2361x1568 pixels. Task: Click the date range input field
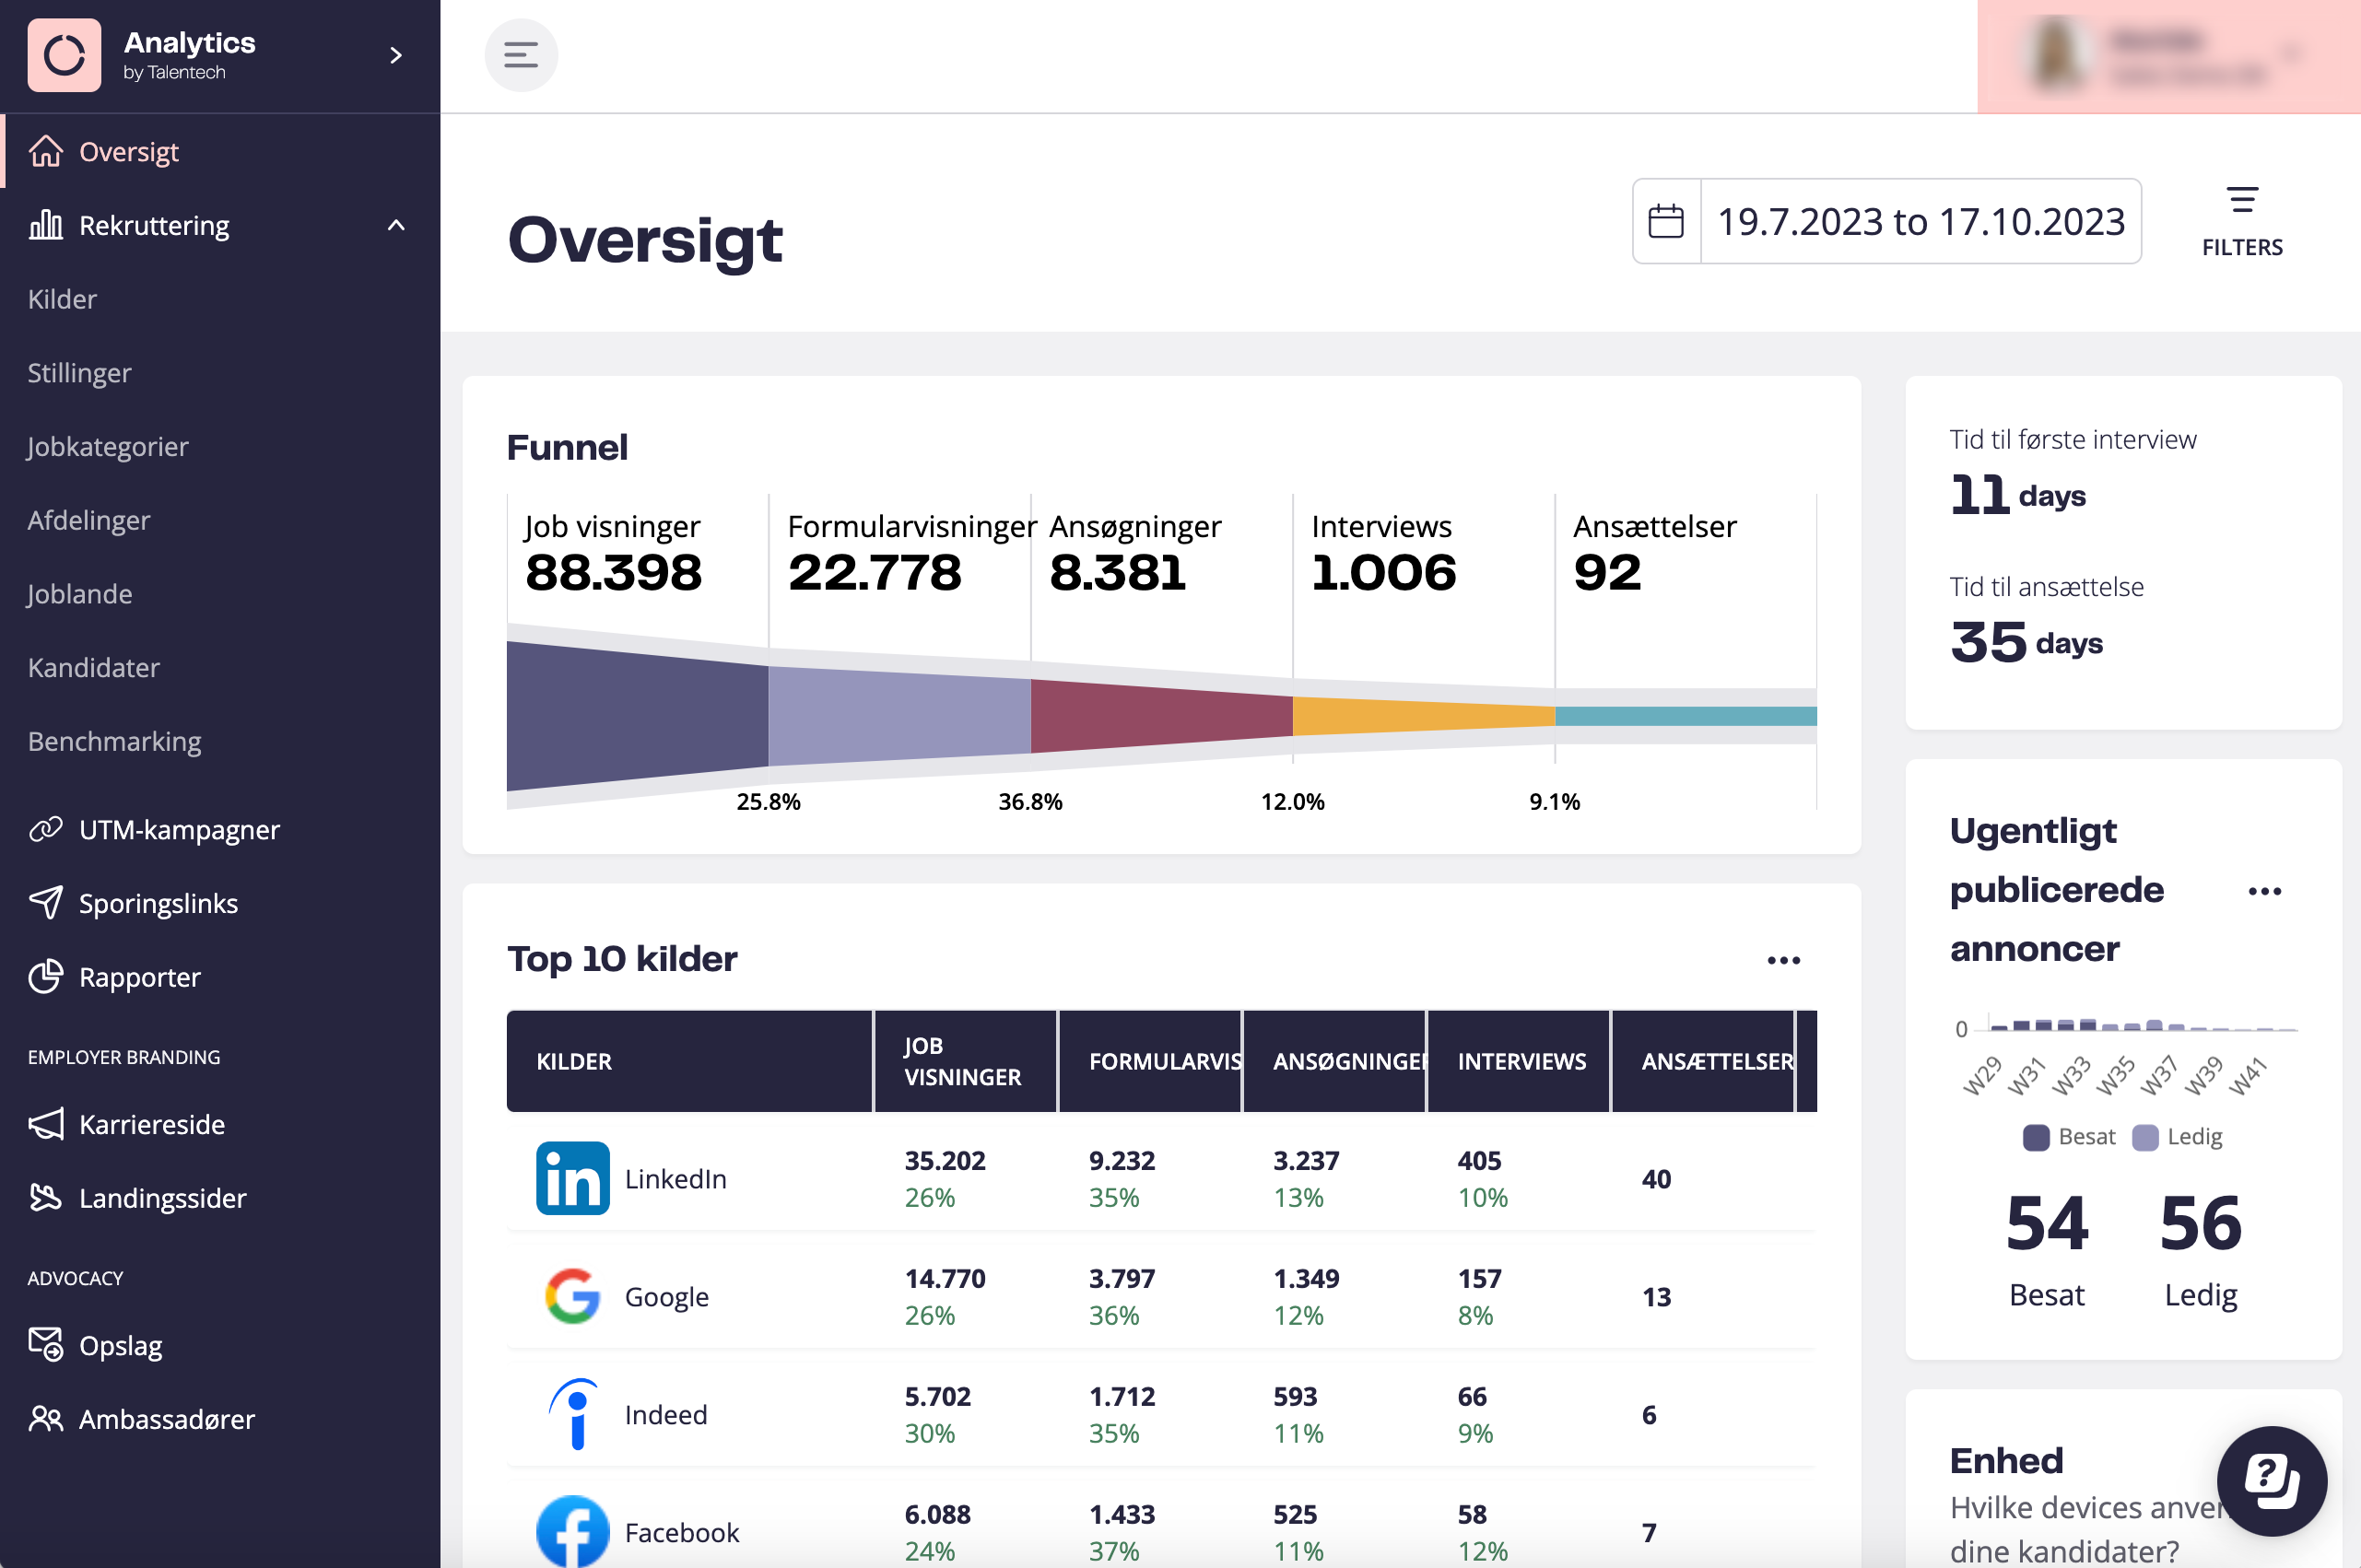pyautogui.click(x=1920, y=221)
